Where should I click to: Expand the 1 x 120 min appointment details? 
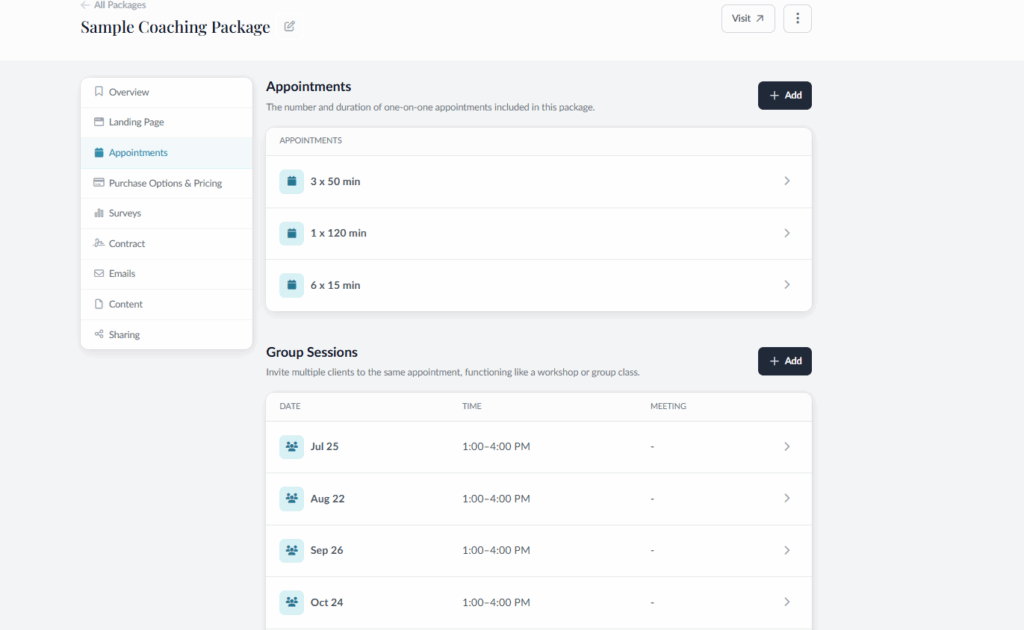787,233
